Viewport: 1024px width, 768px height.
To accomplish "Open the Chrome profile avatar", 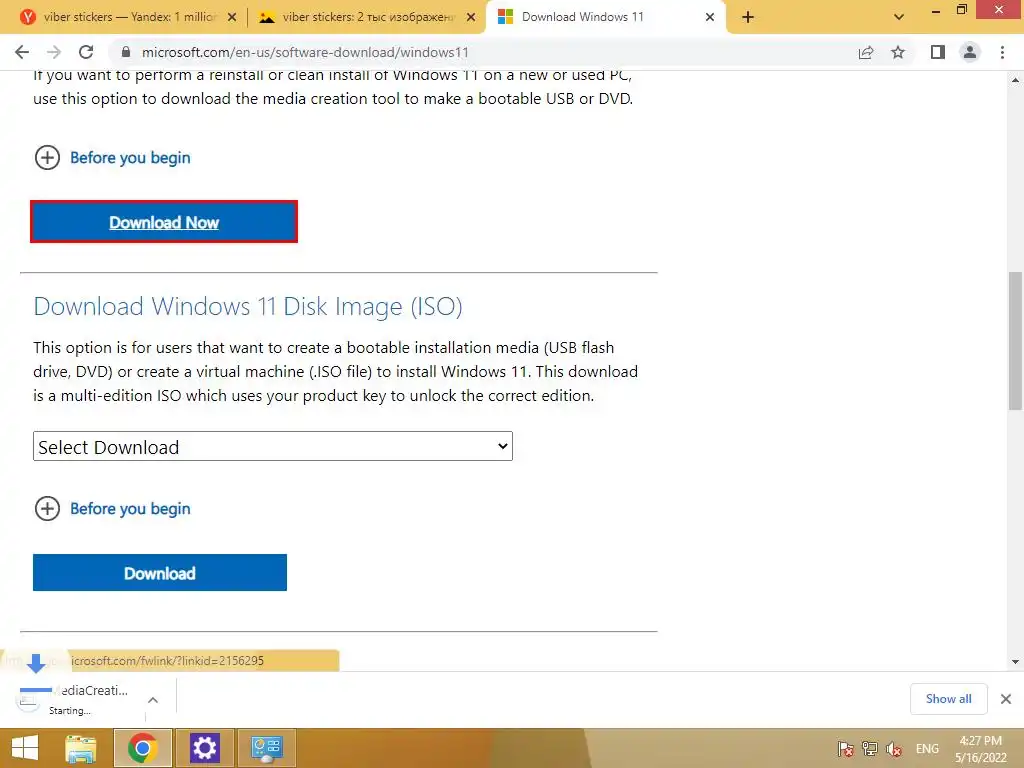I will 970,52.
